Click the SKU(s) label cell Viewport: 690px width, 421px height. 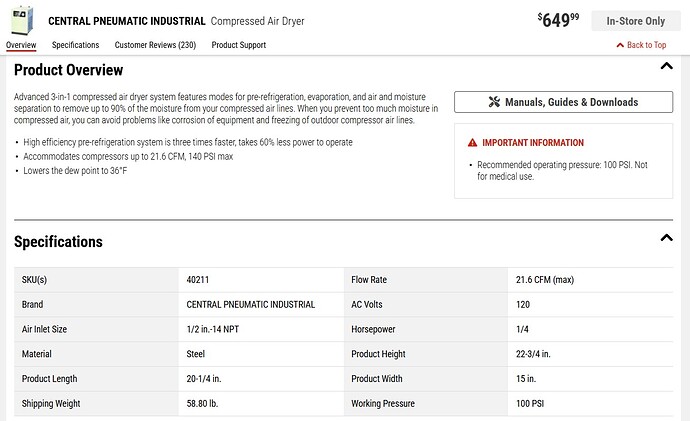(x=96, y=280)
